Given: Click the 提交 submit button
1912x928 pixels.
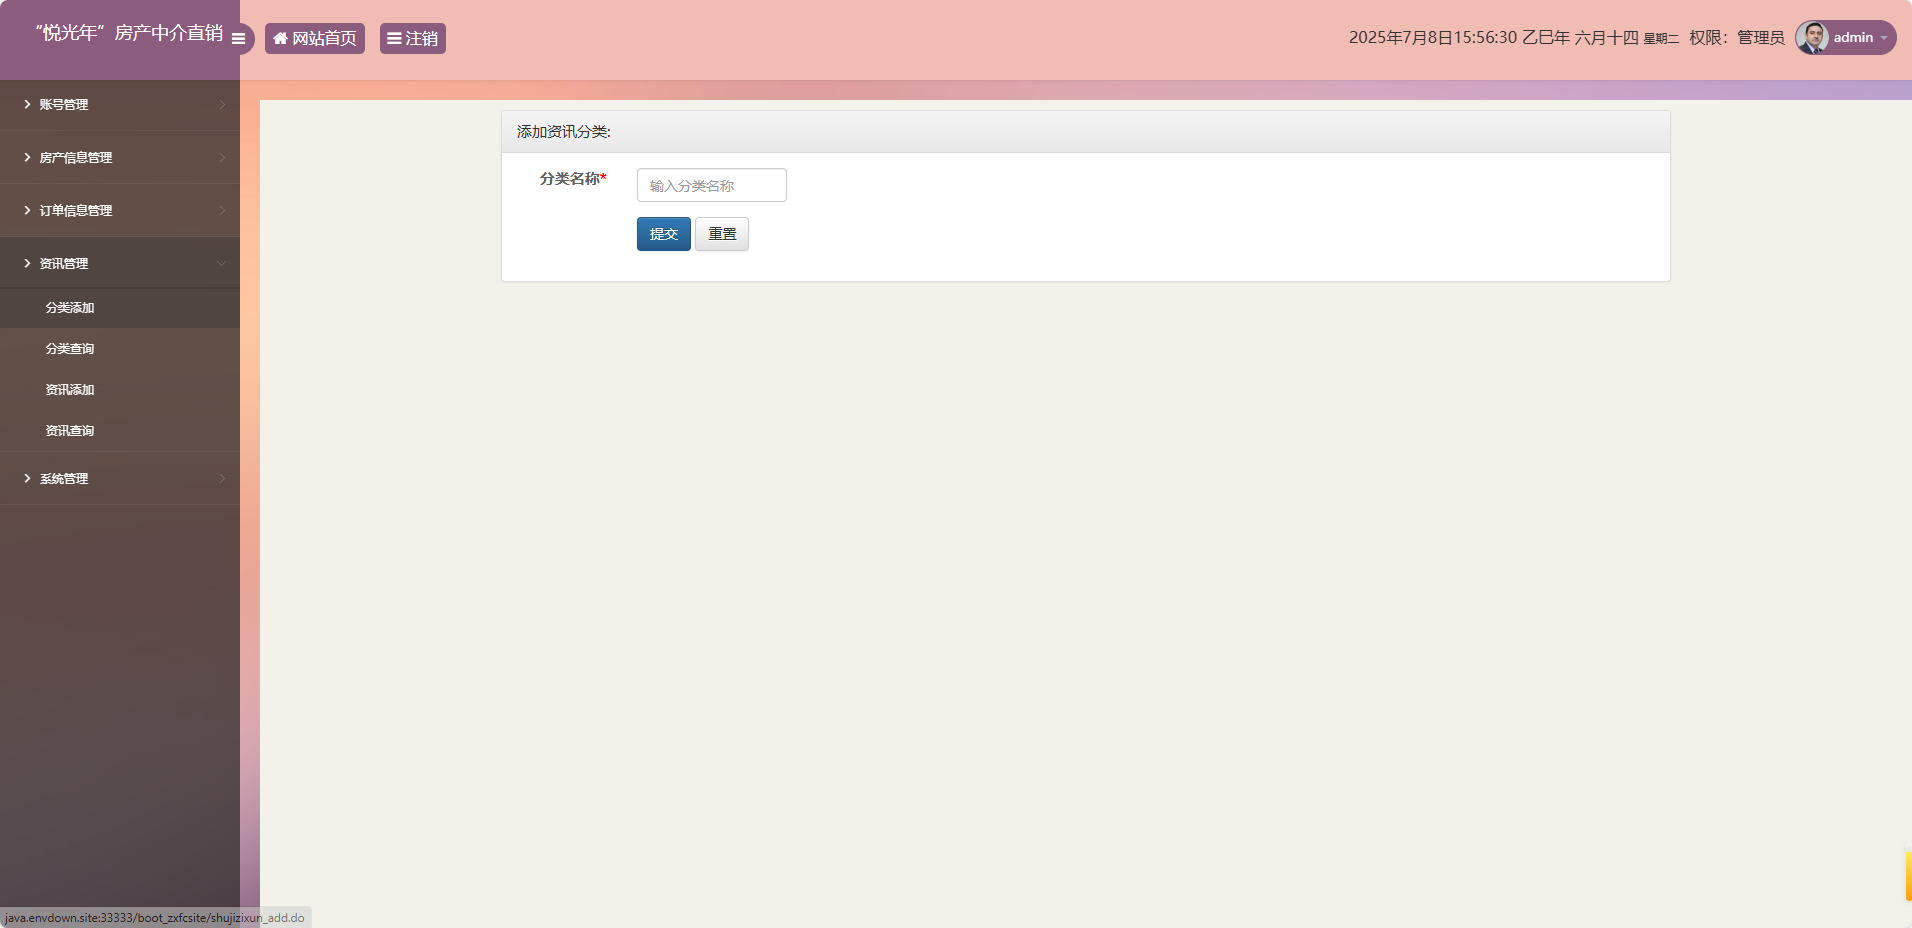Looking at the screenshot, I should pos(664,234).
